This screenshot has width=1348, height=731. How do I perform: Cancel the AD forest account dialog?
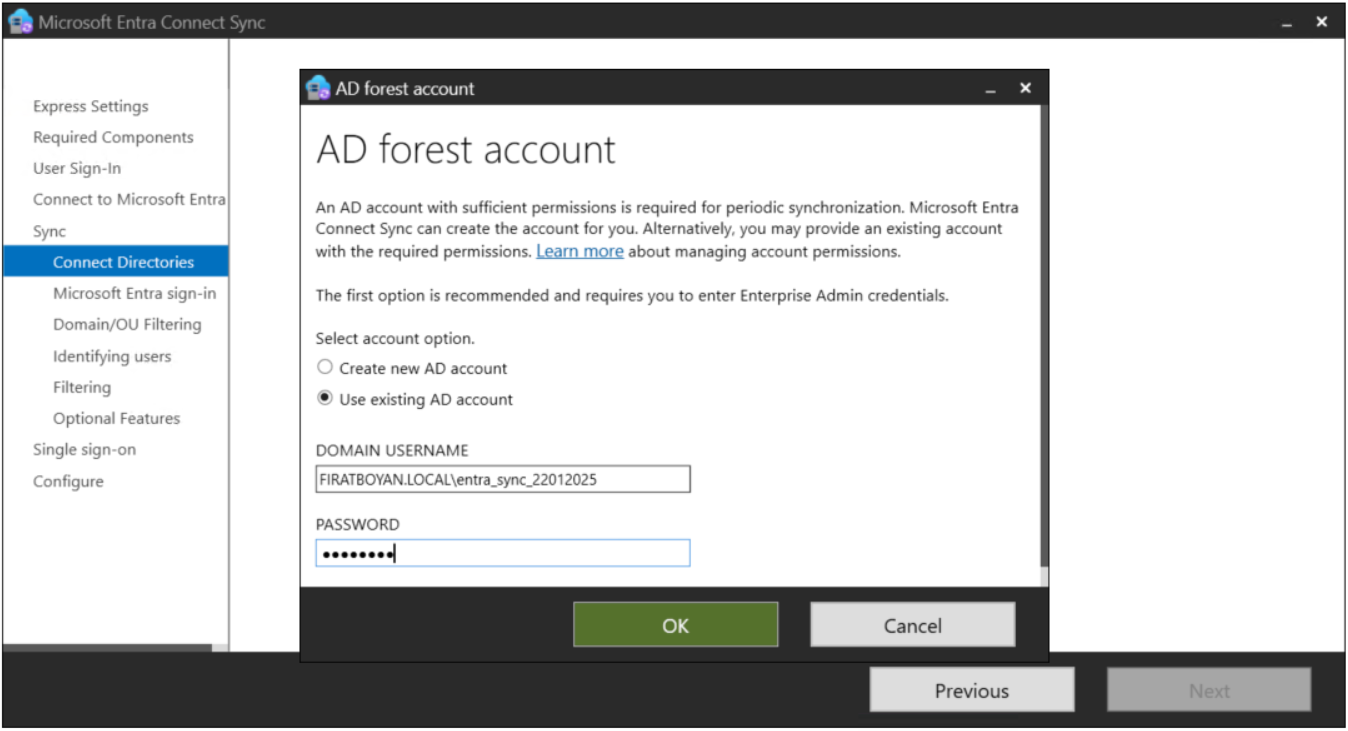click(912, 625)
